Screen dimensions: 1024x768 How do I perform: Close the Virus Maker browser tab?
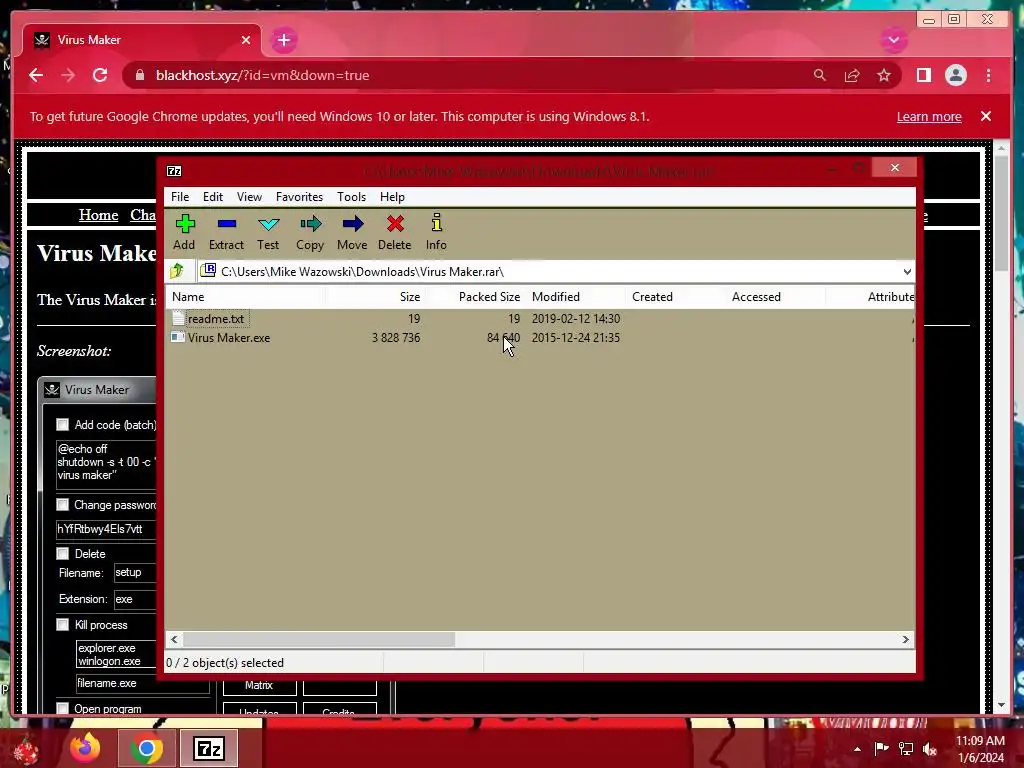[x=246, y=40]
